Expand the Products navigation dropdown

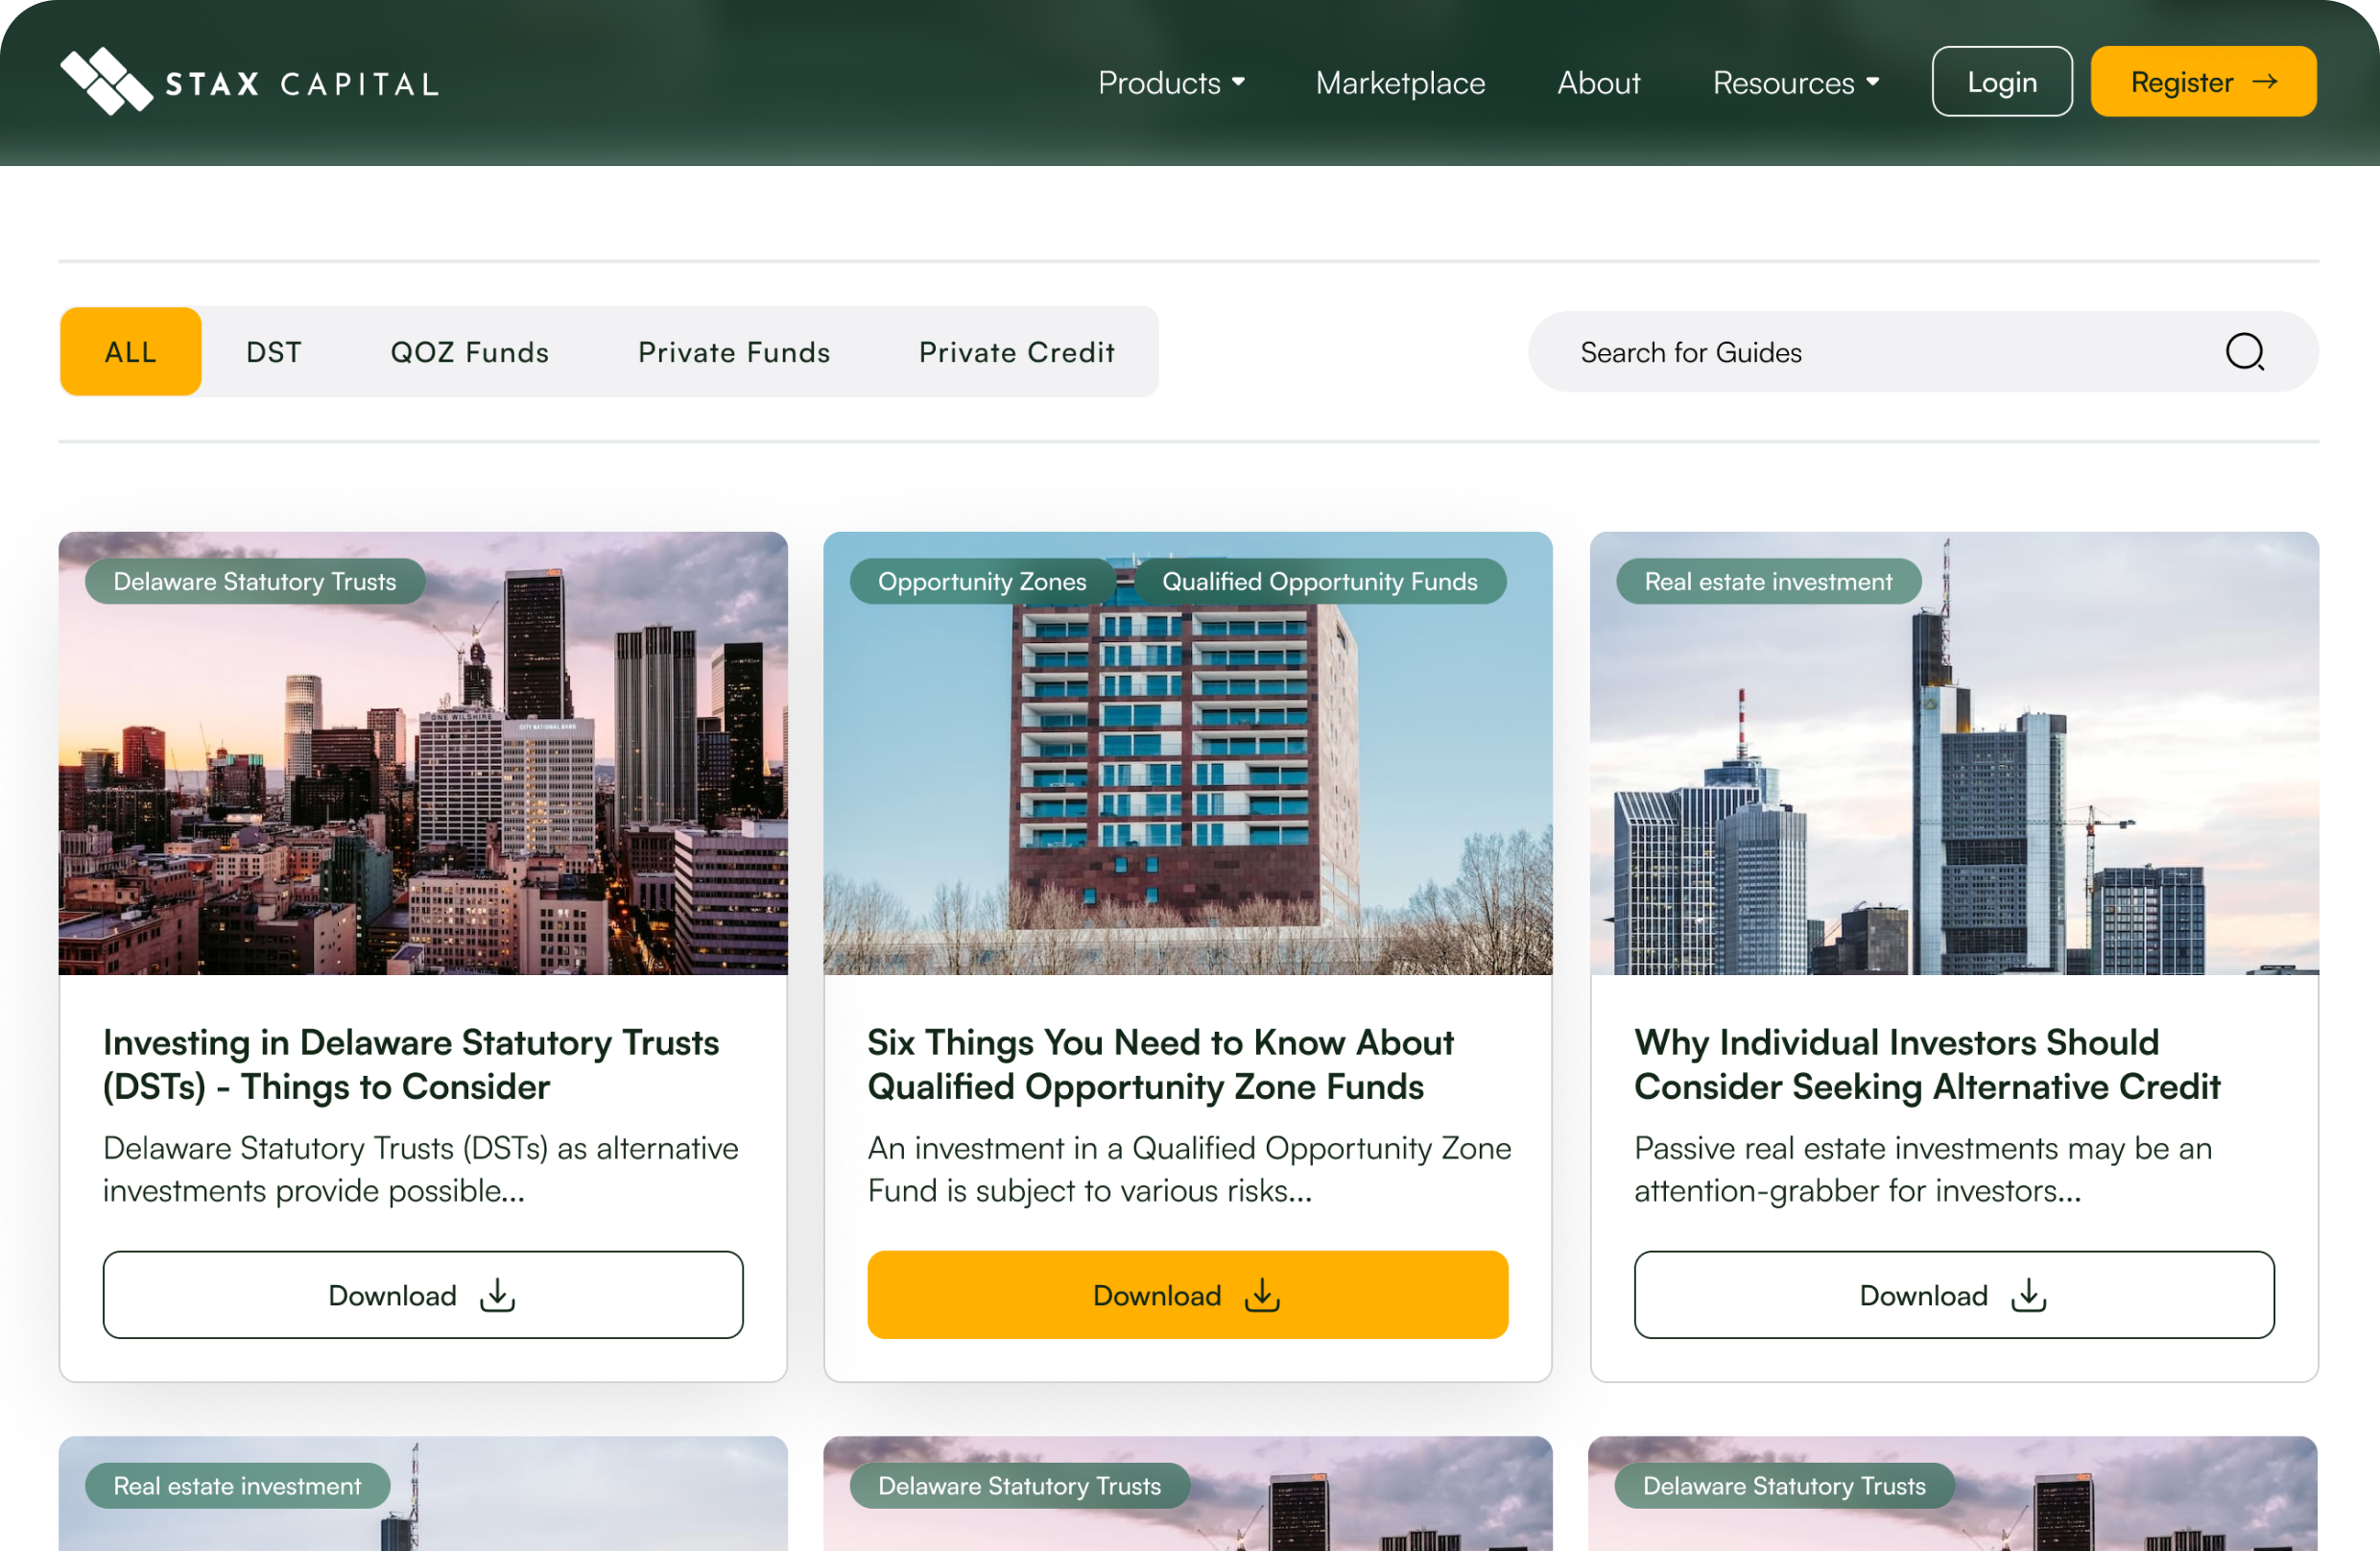1171,82
